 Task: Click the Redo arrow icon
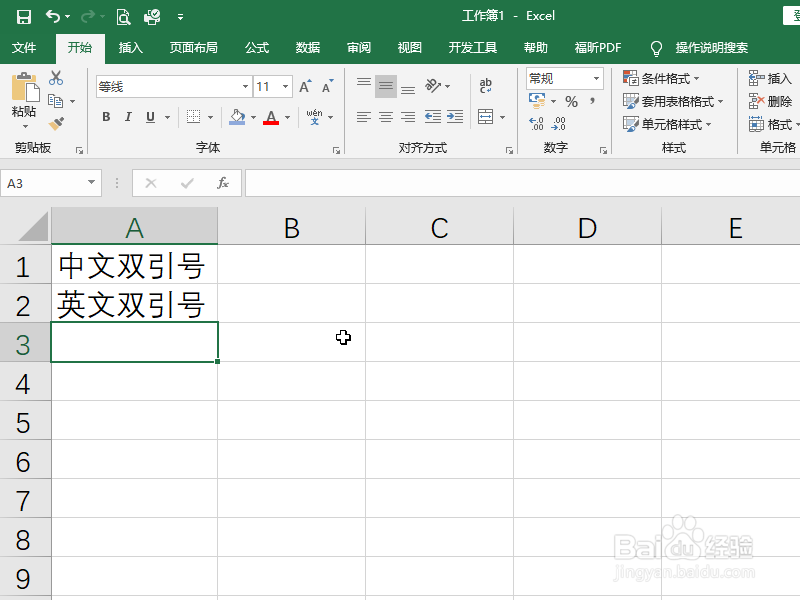(x=88, y=16)
